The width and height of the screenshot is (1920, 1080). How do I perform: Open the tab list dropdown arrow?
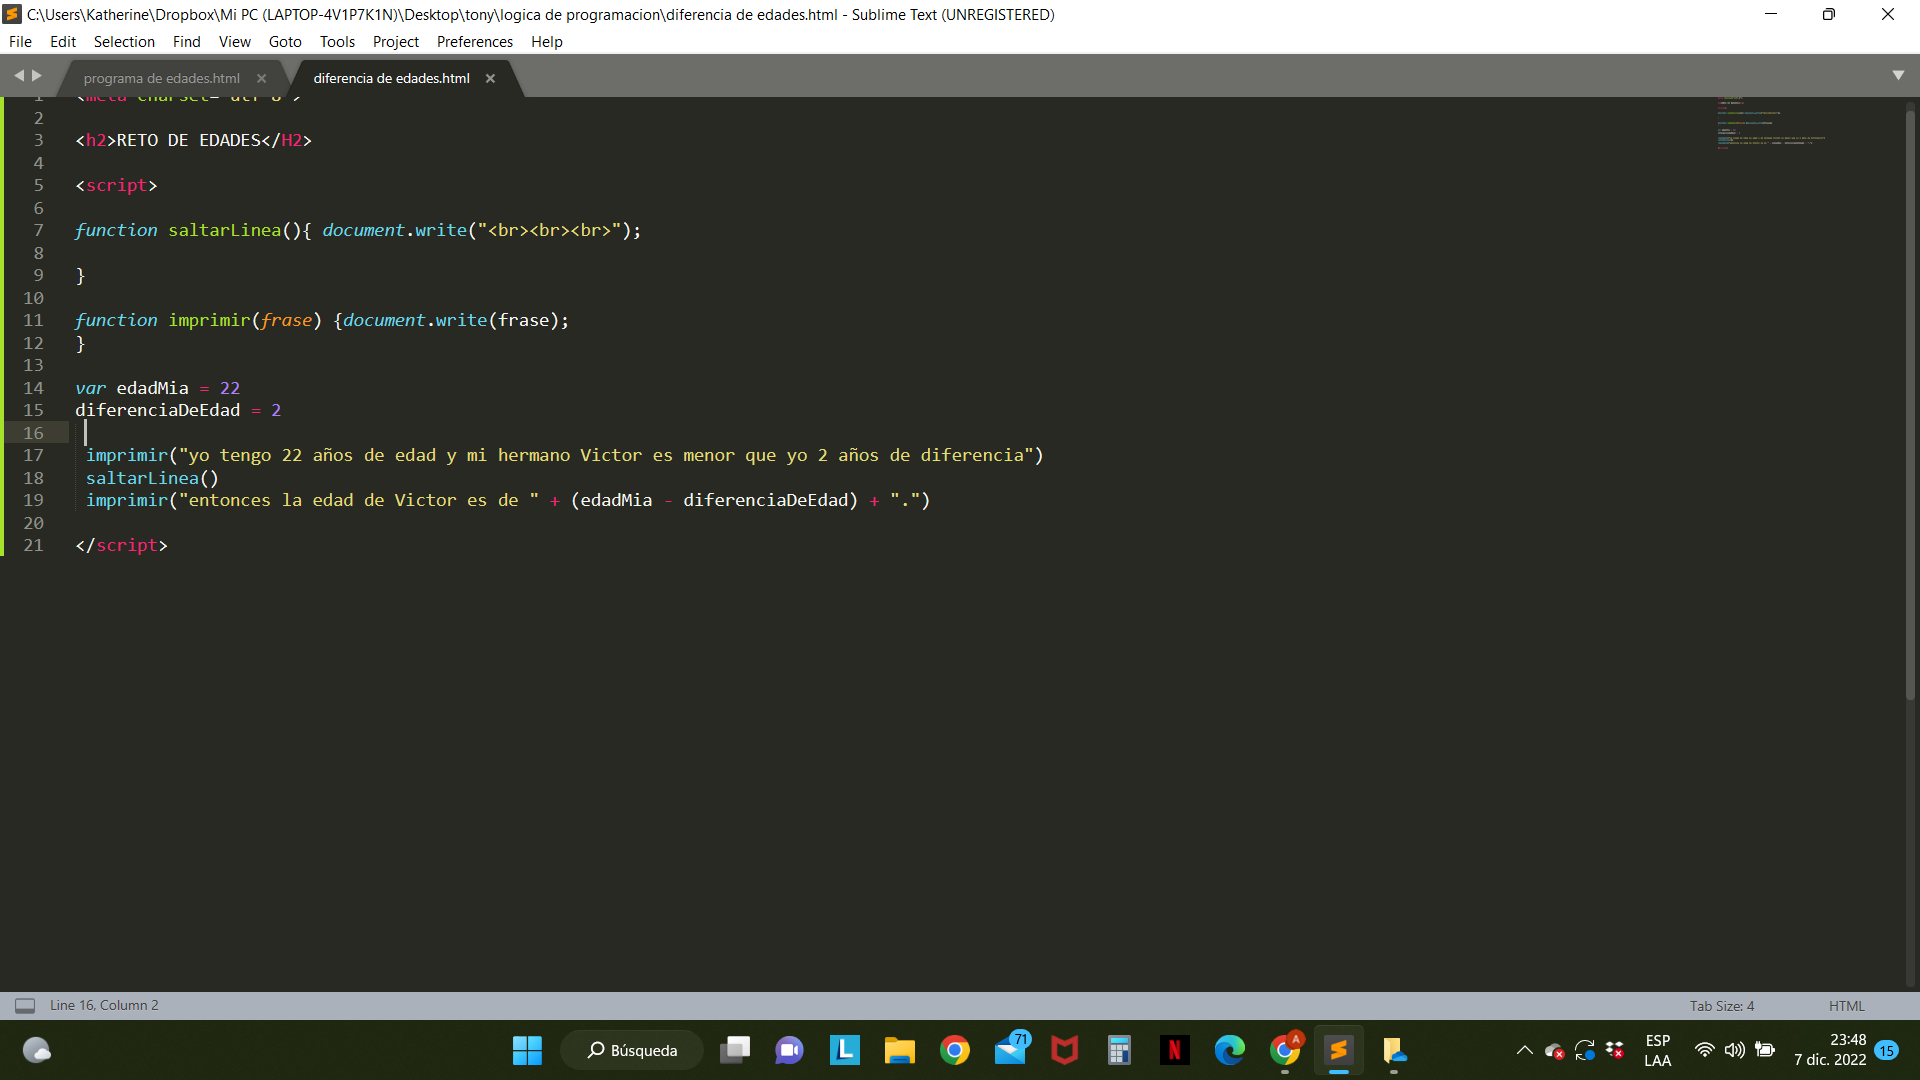click(1898, 76)
